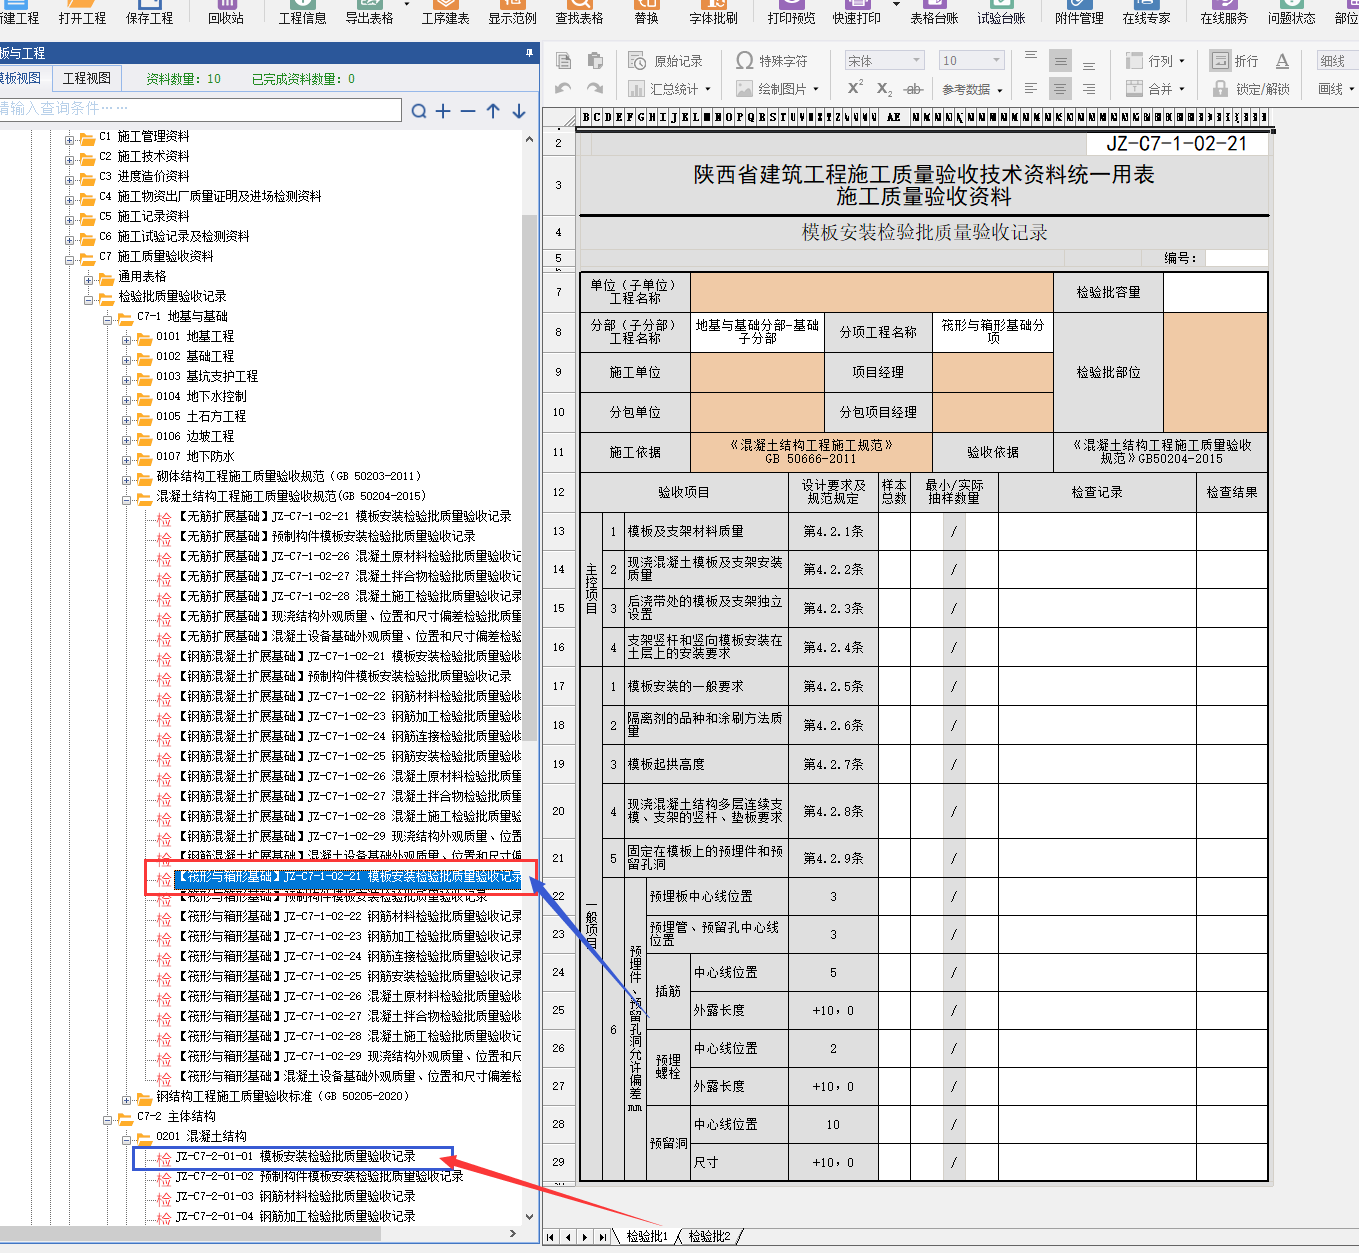
Task: Click 打印预览 print preview
Action: (791, 13)
